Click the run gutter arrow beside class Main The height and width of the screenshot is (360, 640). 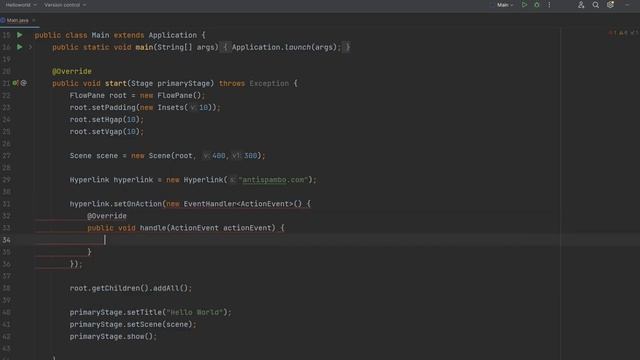pyautogui.click(x=20, y=35)
